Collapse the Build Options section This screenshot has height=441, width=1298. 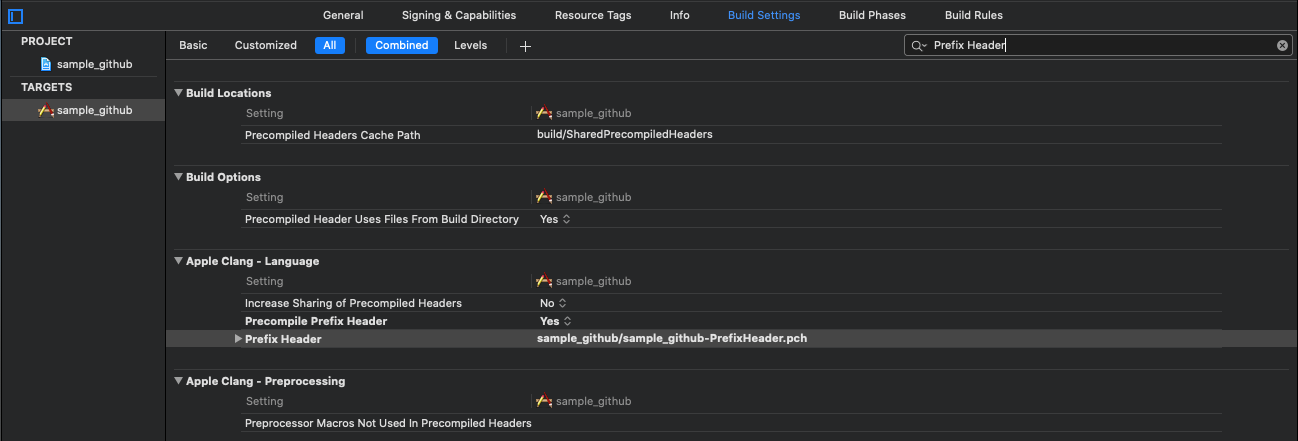coord(178,177)
